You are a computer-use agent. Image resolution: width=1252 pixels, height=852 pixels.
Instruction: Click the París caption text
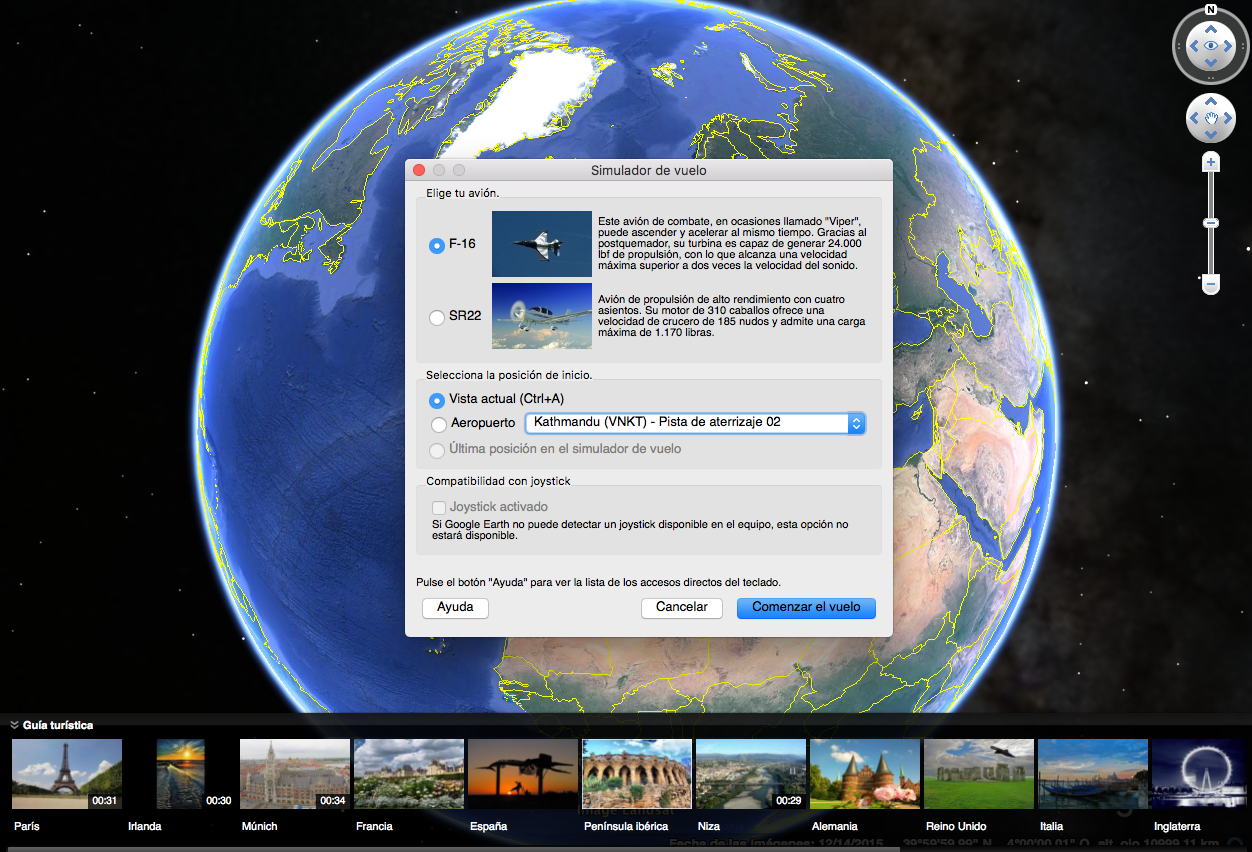point(27,827)
